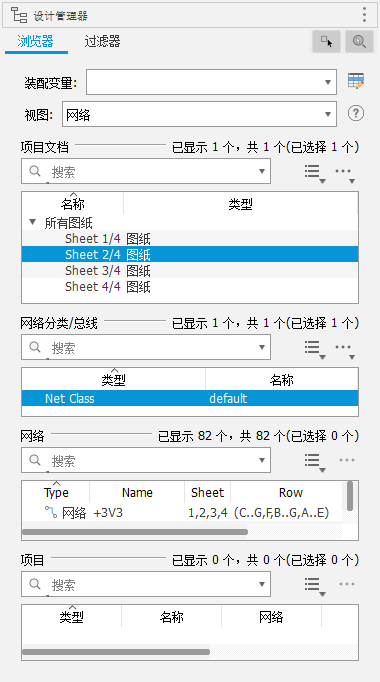Click the 1,2,3,4 sheet cell of +3V3
This screenshot has height=682, width=380.
tap(208, 513)
